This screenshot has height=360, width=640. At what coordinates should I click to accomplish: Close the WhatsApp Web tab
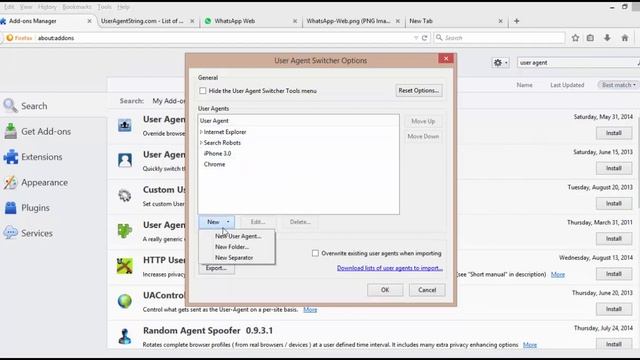[x=295, y=21]
